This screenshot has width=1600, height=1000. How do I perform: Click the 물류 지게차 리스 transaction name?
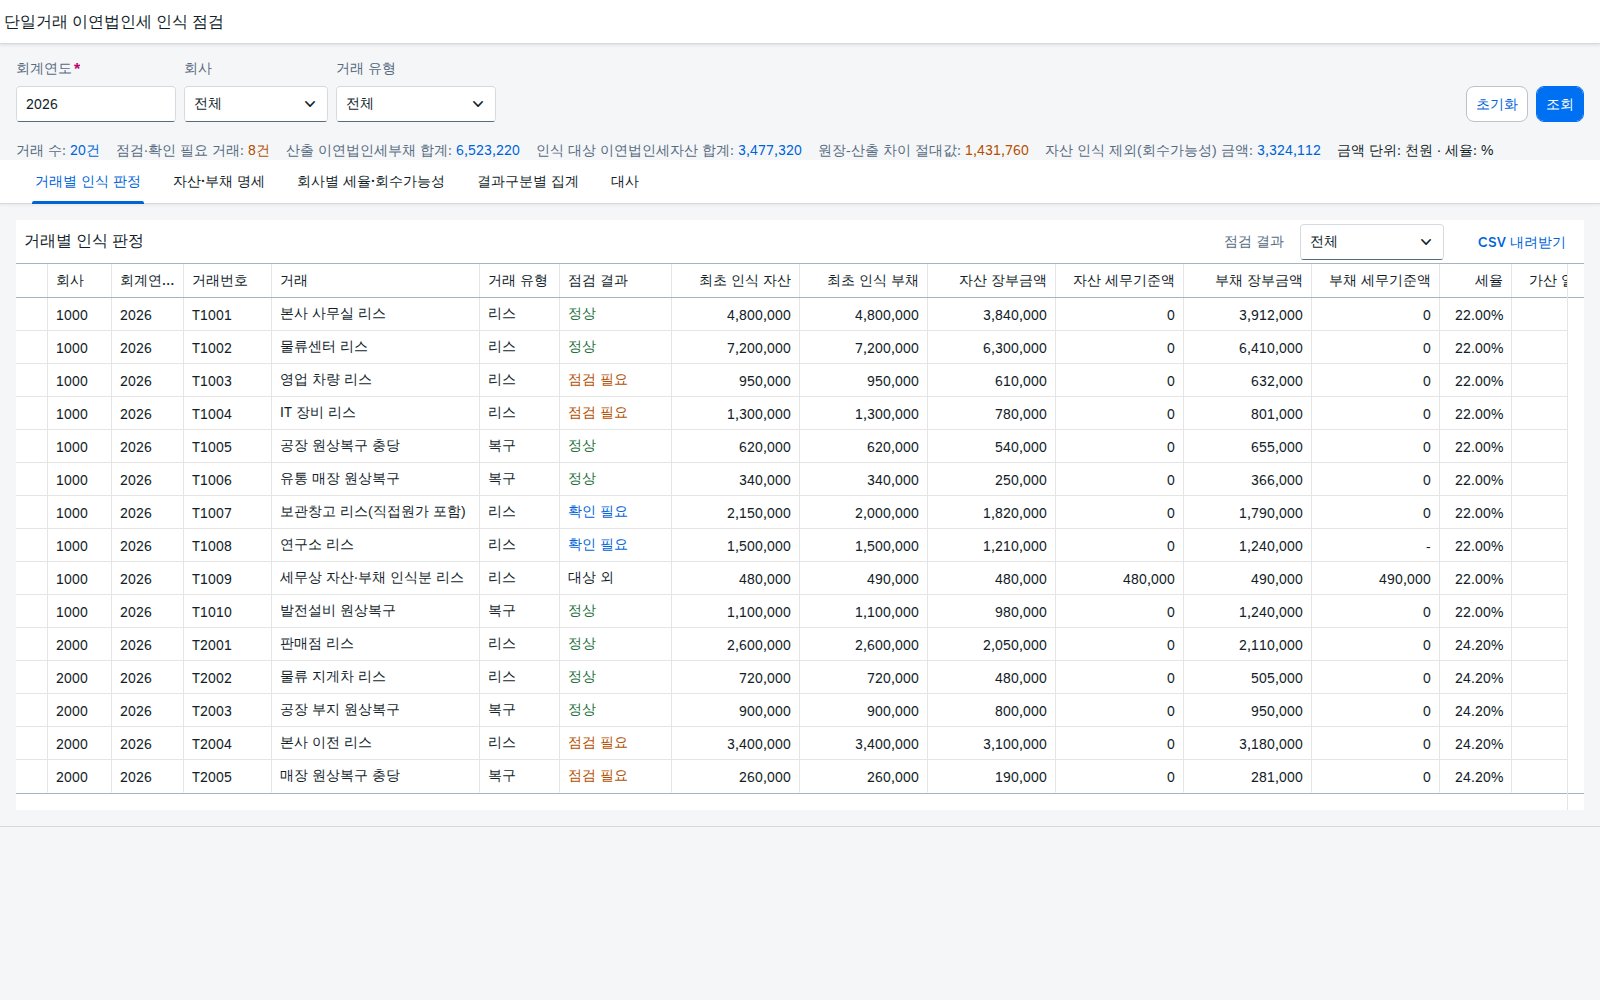(333, 677)
